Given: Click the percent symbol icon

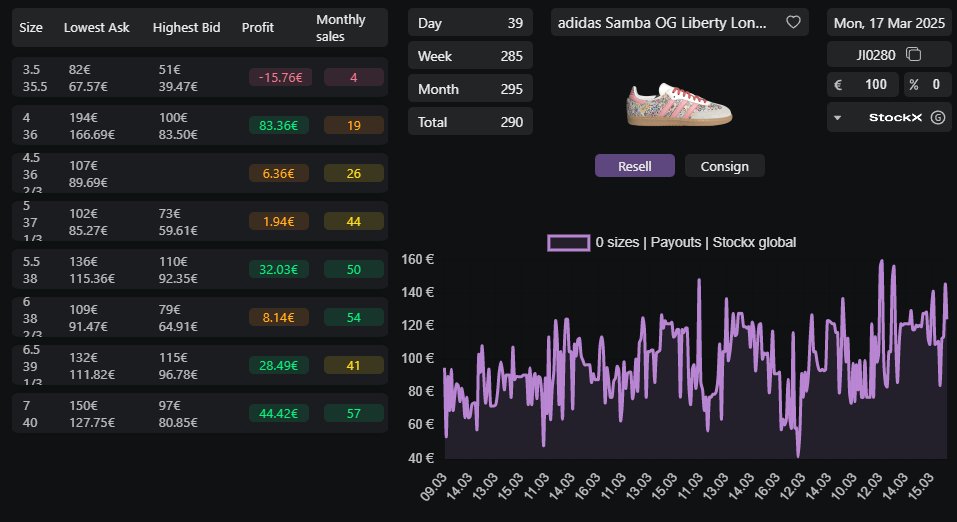Looking at the screenshot, I should coord(914,85).
